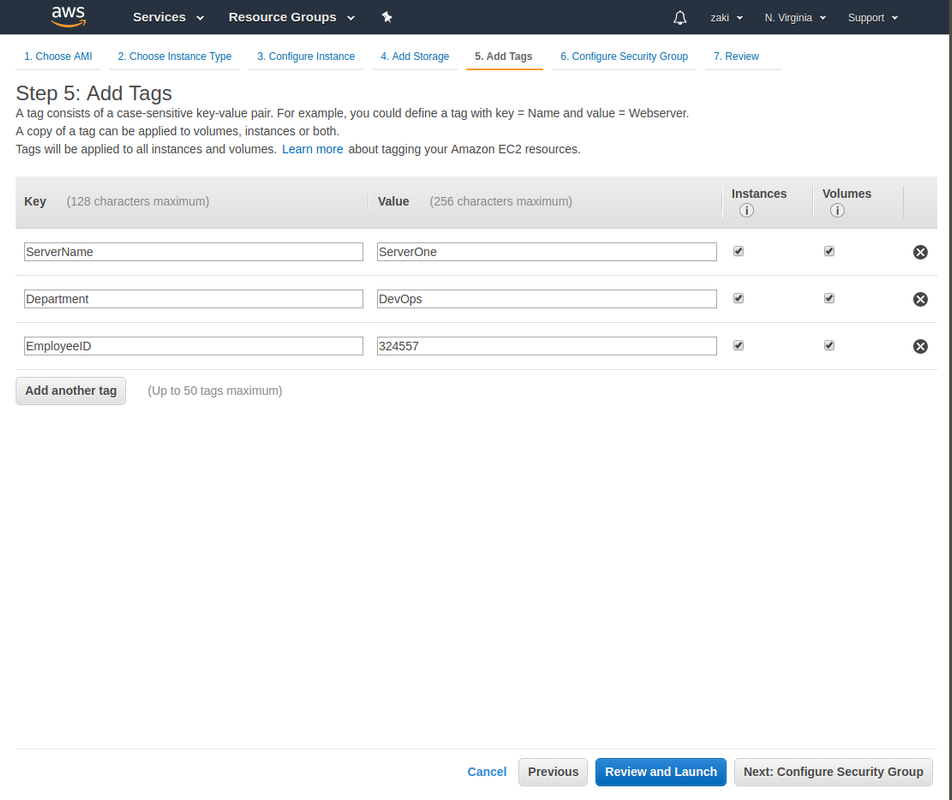Click '(128 characters maximum)' hint text
This screenshot has height=800, width=952.
tap(138, 202)
